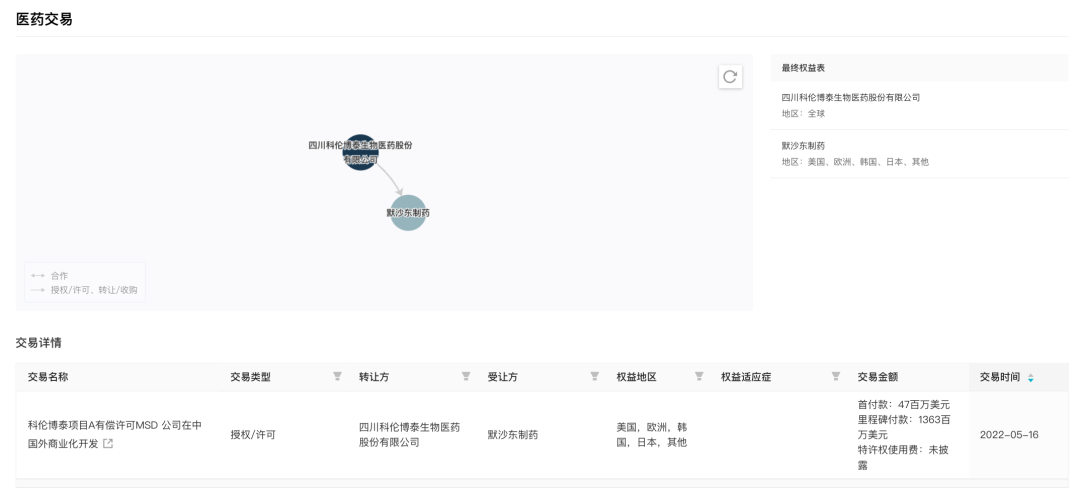Click 授权/许可 cell in table row
The width and height of the screenshot is (1080, 497).
click(253, 435)
